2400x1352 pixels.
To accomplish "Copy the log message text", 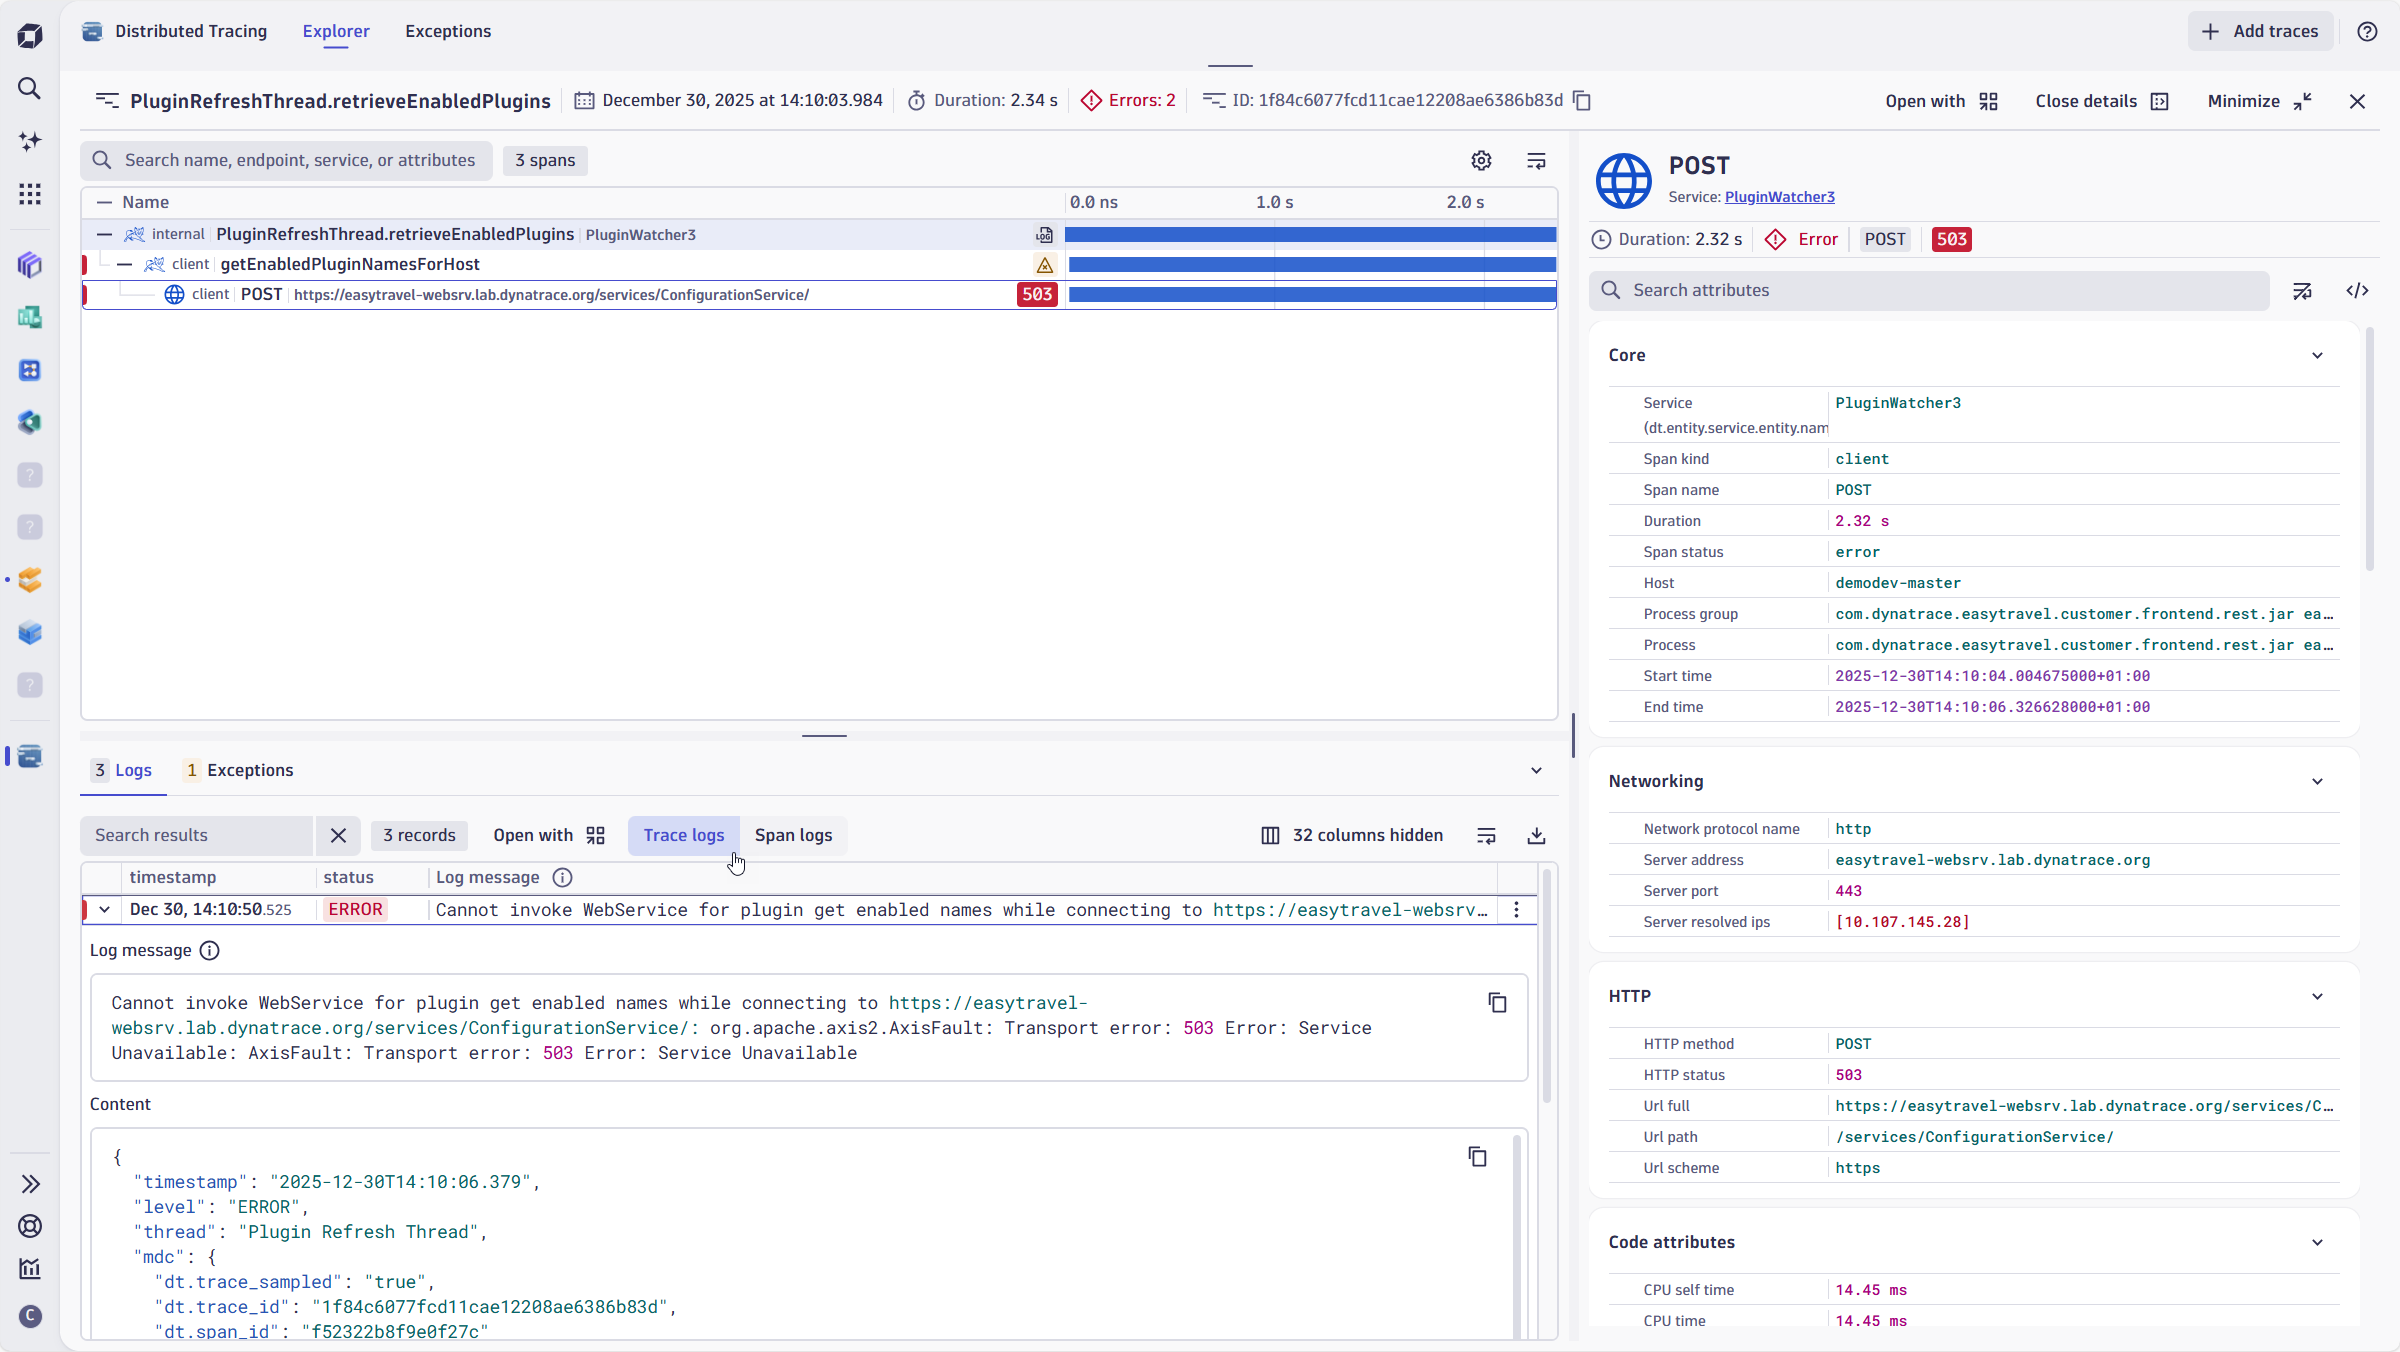I will pos(1497,1003).
